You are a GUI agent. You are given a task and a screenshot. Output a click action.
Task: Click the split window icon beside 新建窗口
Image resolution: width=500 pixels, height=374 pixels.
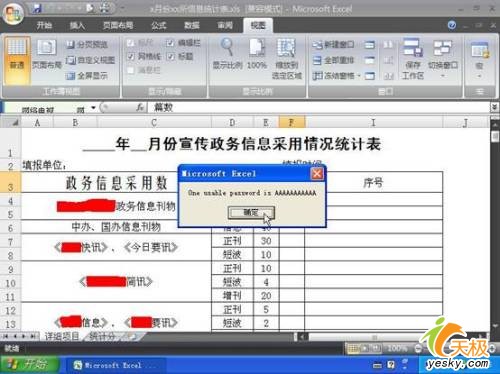coord(369,45)
